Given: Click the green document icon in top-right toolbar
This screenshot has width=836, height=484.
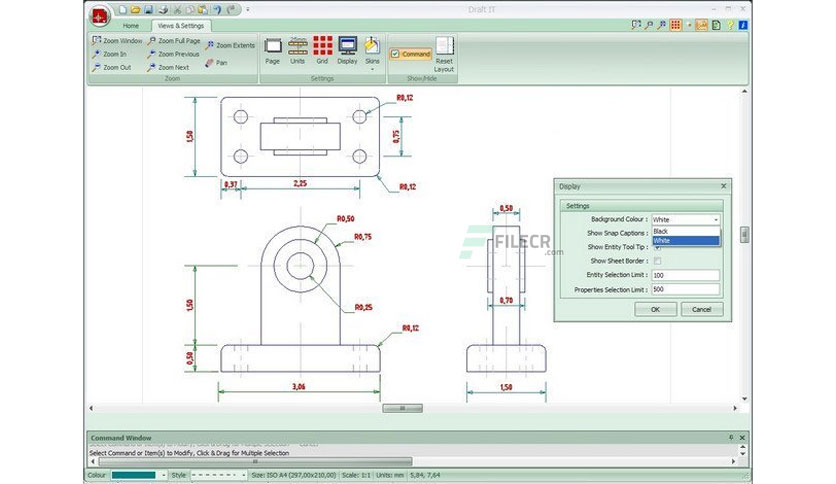Looking at the screenshot, I should (x=716, y=25).
